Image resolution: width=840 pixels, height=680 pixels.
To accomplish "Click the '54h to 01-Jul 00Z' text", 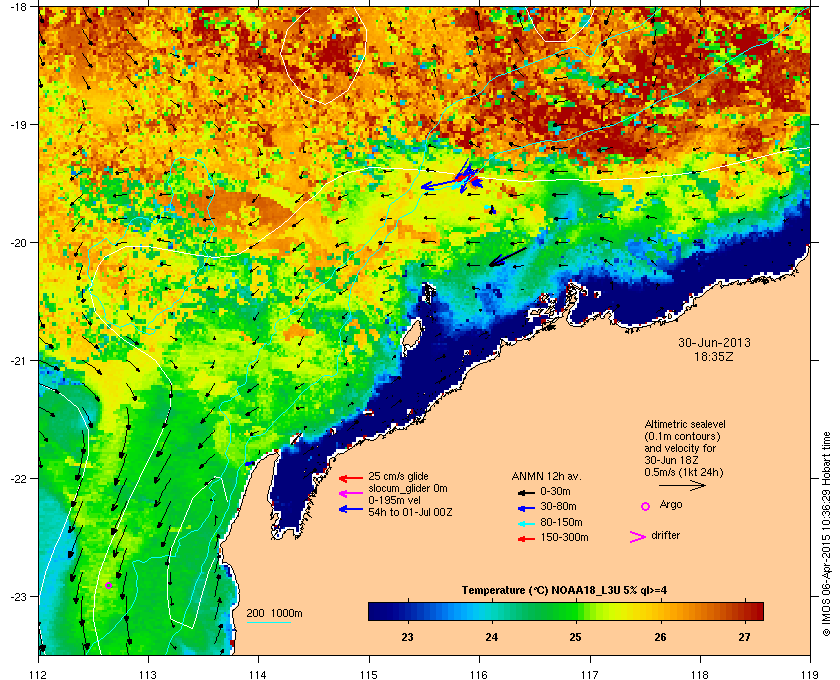I will 410,512.
